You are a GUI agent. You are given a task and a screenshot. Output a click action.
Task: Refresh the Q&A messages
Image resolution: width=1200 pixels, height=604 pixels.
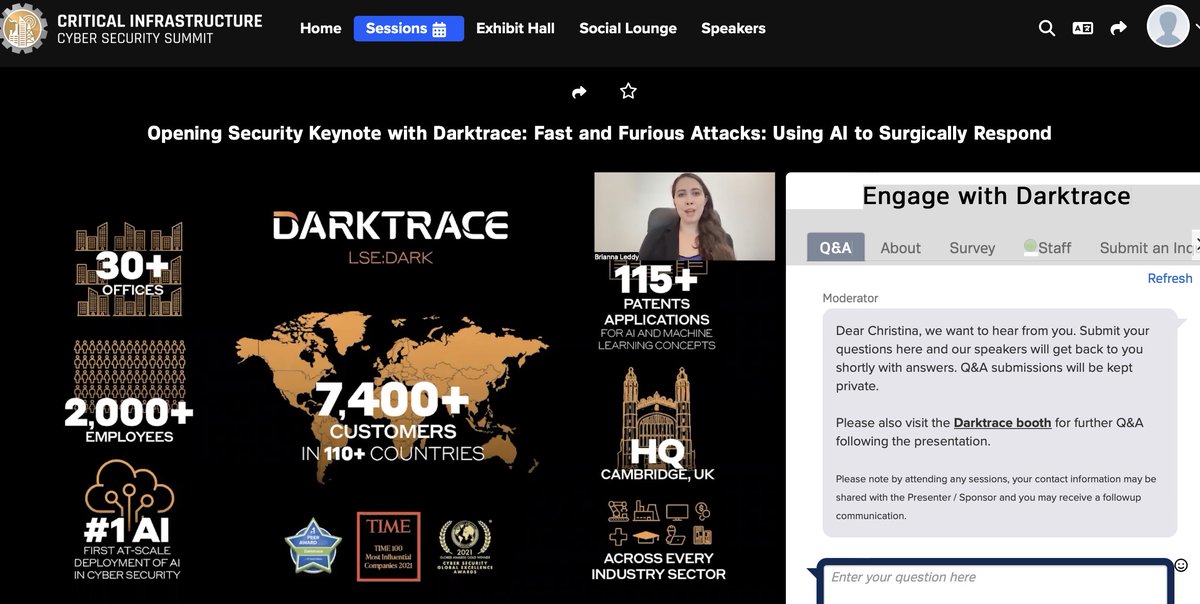pyautogui.click(x=1170, y=278)
